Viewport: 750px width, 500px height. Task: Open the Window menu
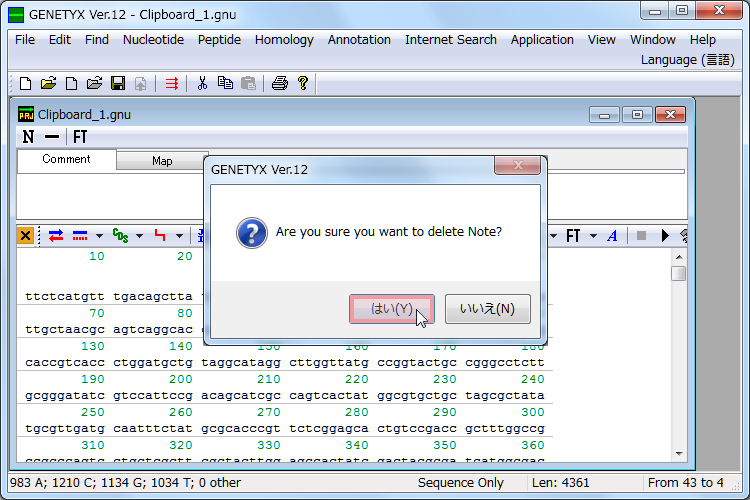click(652, 40)
